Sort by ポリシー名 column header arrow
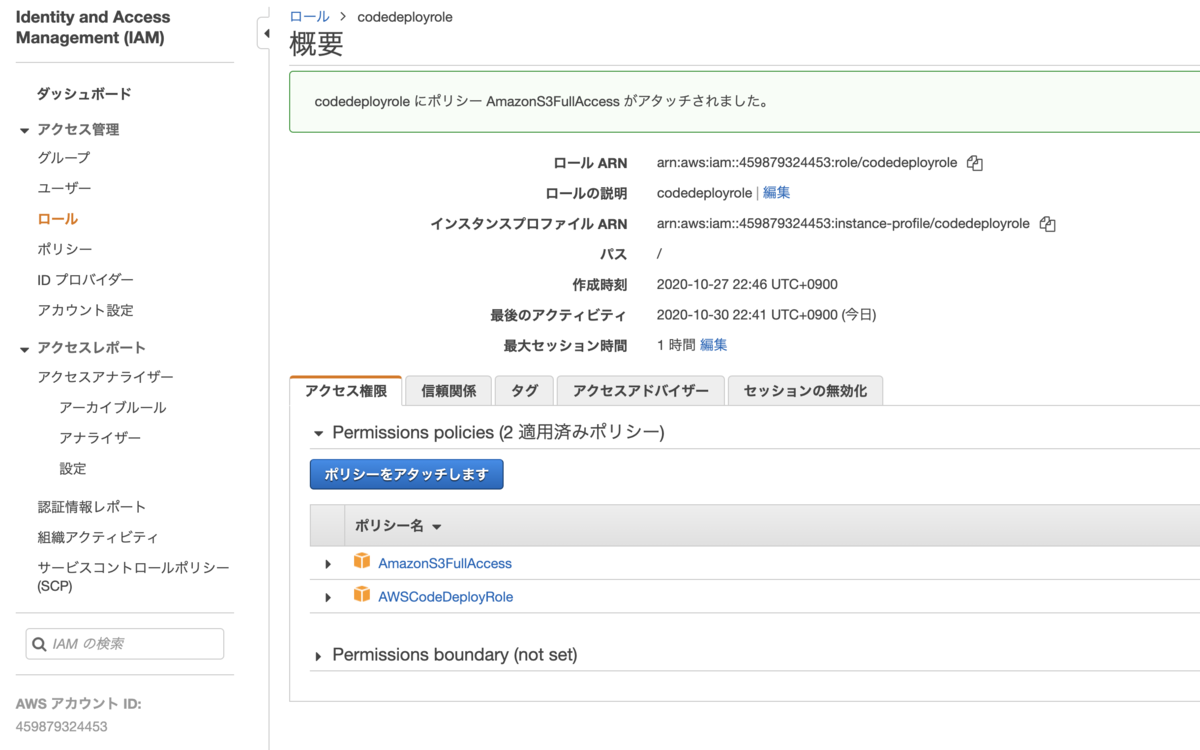Viewport: 1200px width, 750px height. [436, 527]
